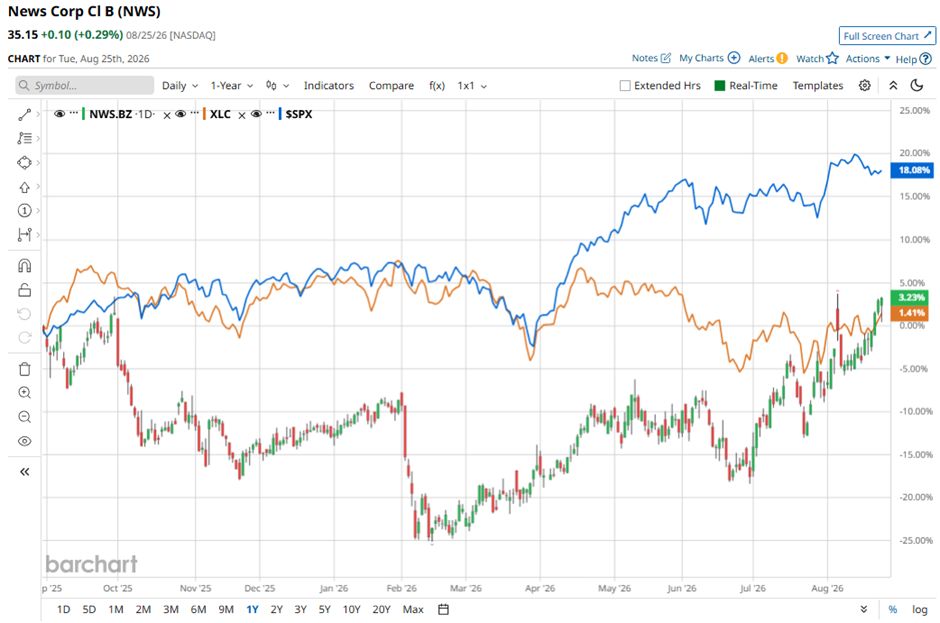Open Indicators menu
Screen dimensions: 940x623
[x=329, y=86]
